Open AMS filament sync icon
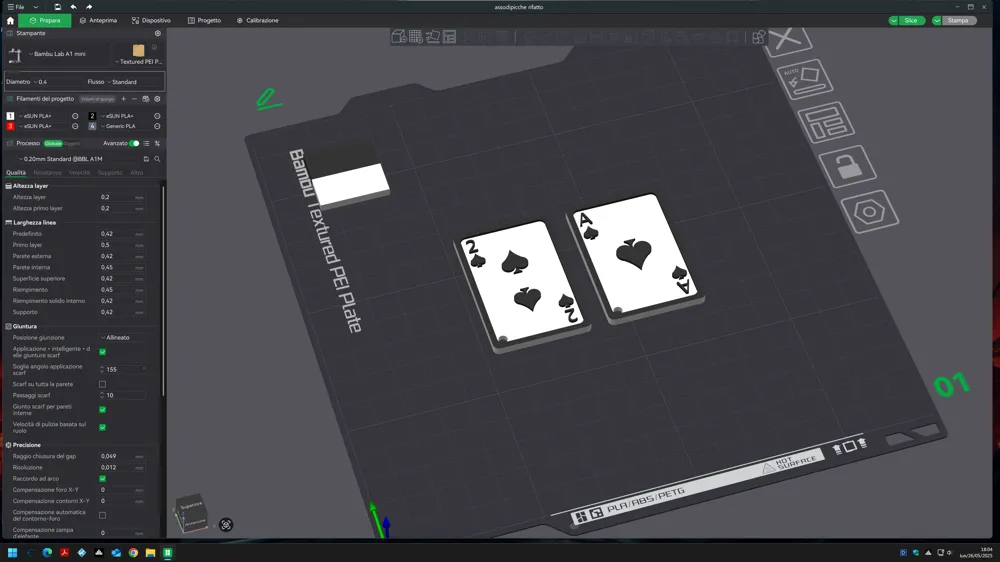Image resolution: width=1000 pixels, height=562 pixels. pyautogui.click(x=145, y=99)
